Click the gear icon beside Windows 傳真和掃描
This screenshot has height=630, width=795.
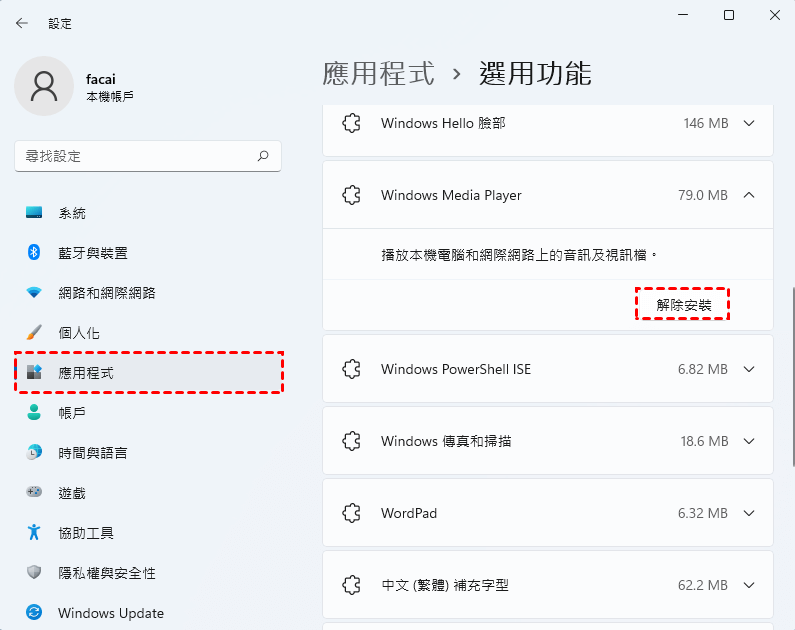click(351, 441)
